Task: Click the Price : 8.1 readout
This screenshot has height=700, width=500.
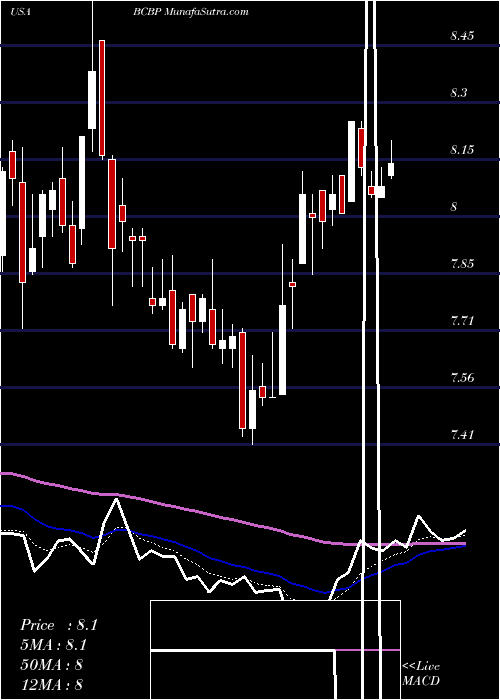Action: 58,625
